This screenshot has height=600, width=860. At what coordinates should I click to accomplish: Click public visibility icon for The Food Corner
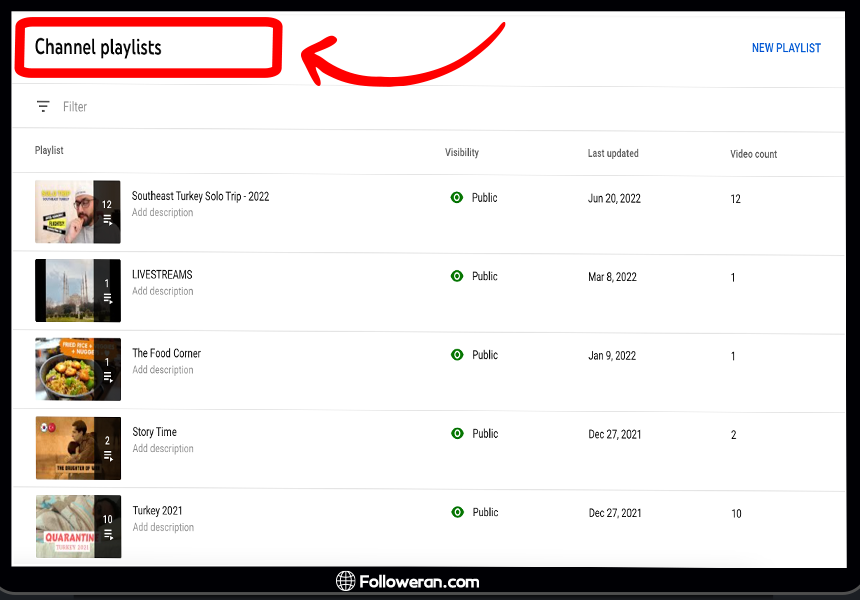(457, 355)
